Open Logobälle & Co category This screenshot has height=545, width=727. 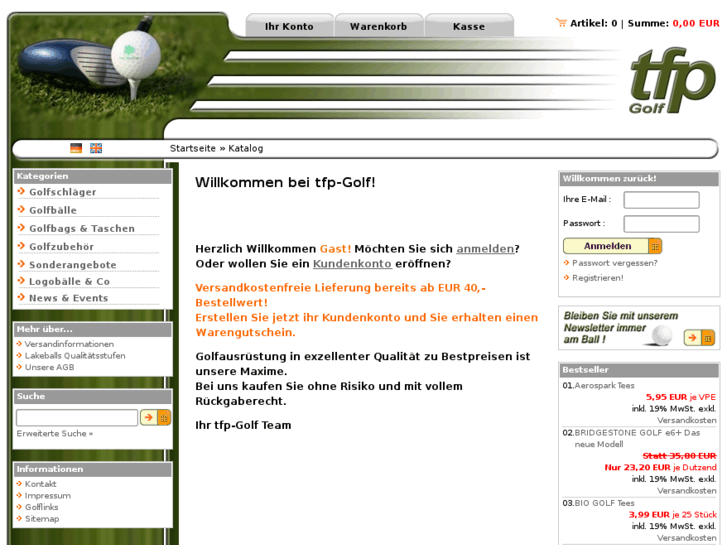(70, 282)
